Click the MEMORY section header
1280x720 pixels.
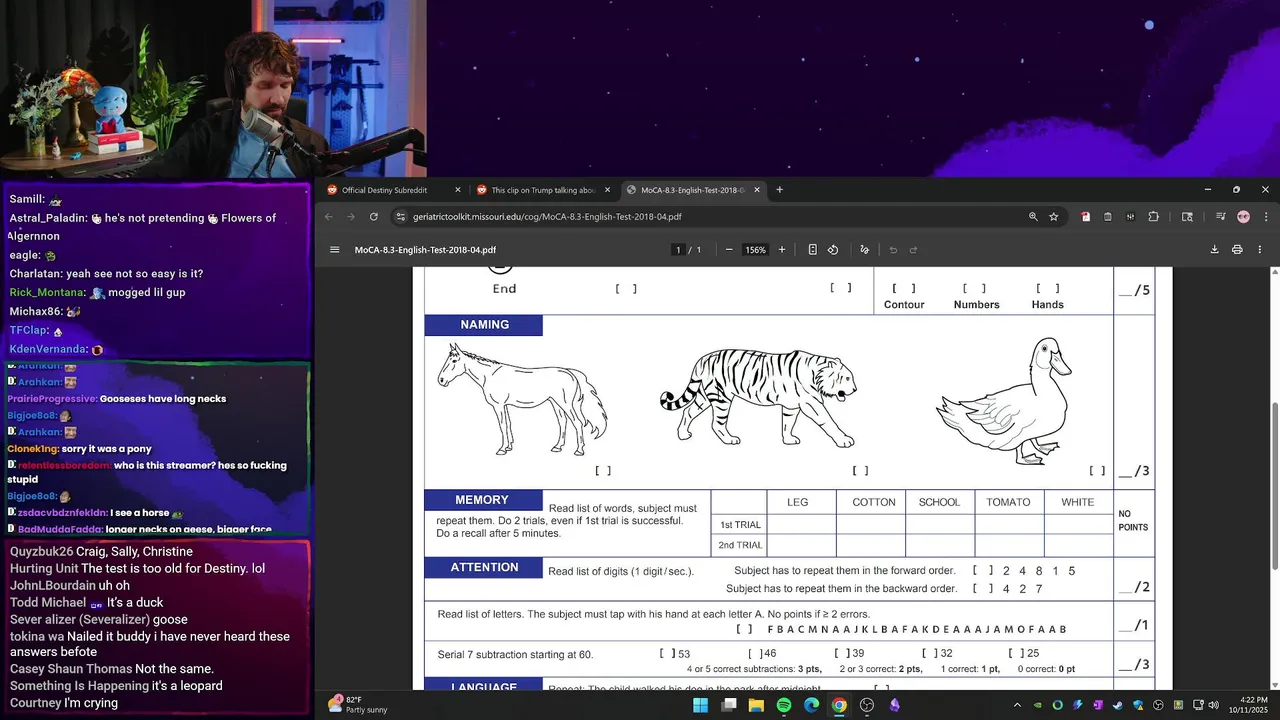coord(482,500)
